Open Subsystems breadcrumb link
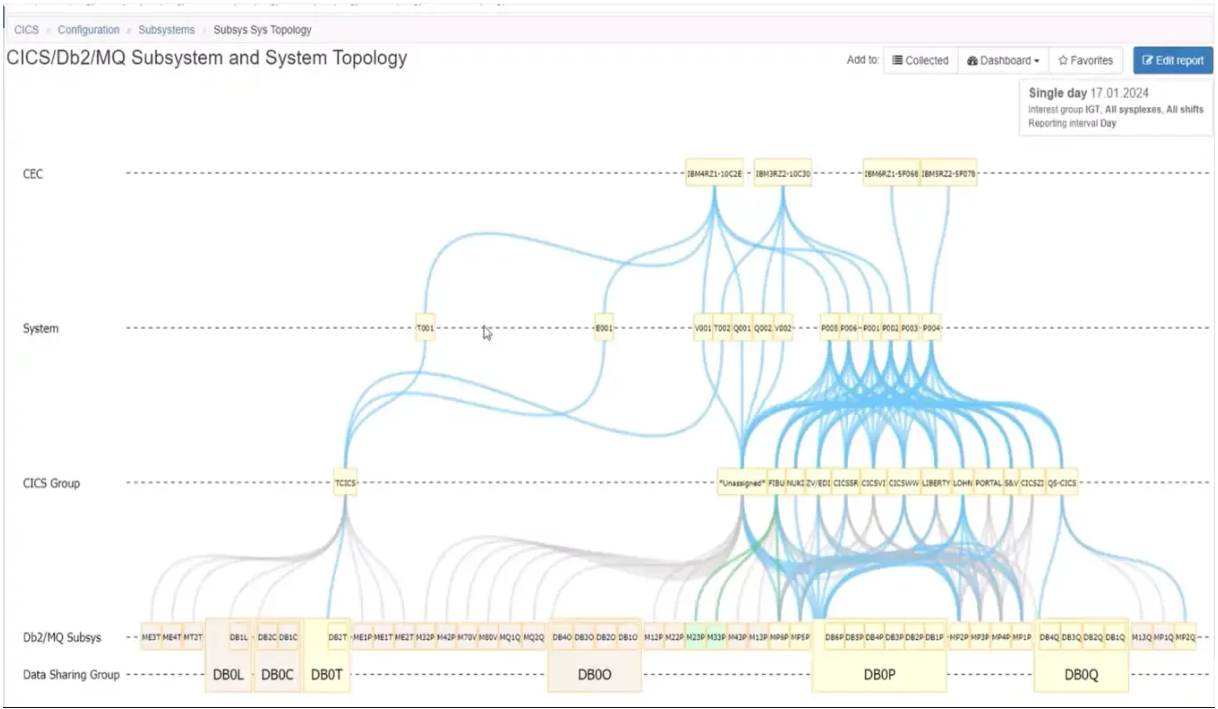Image resolution: width=1218 pixels, height=709 pixels. tap(167, 30)
